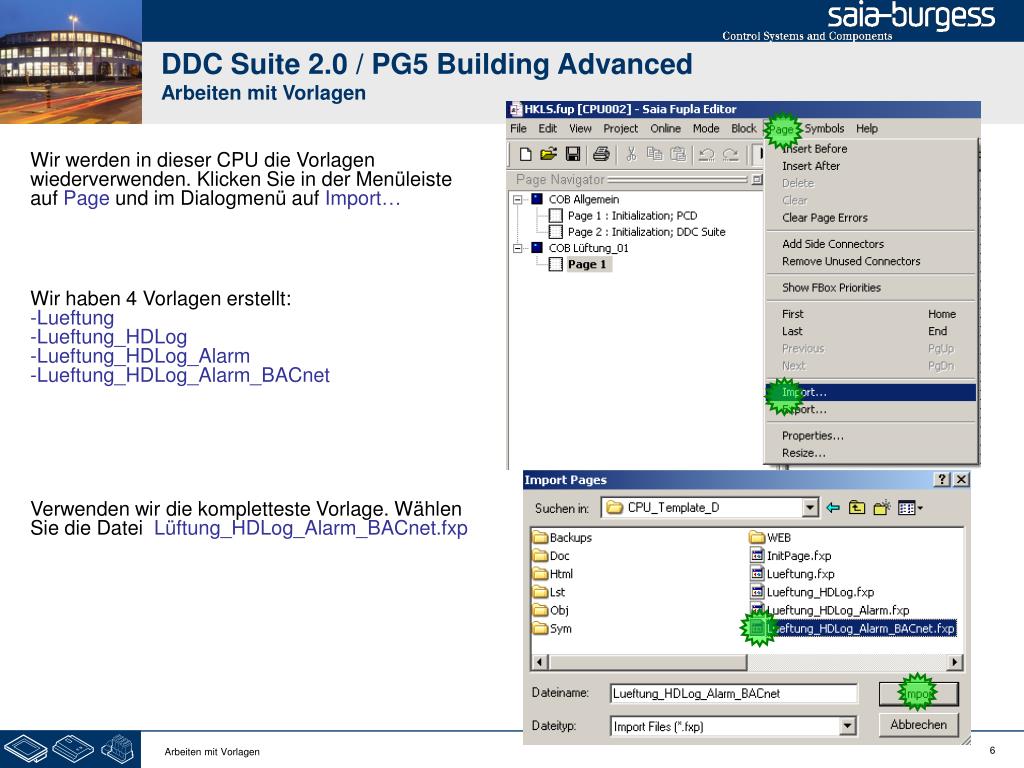Open the View menu
The image size is (1024, 768).
tap(580, 129)
